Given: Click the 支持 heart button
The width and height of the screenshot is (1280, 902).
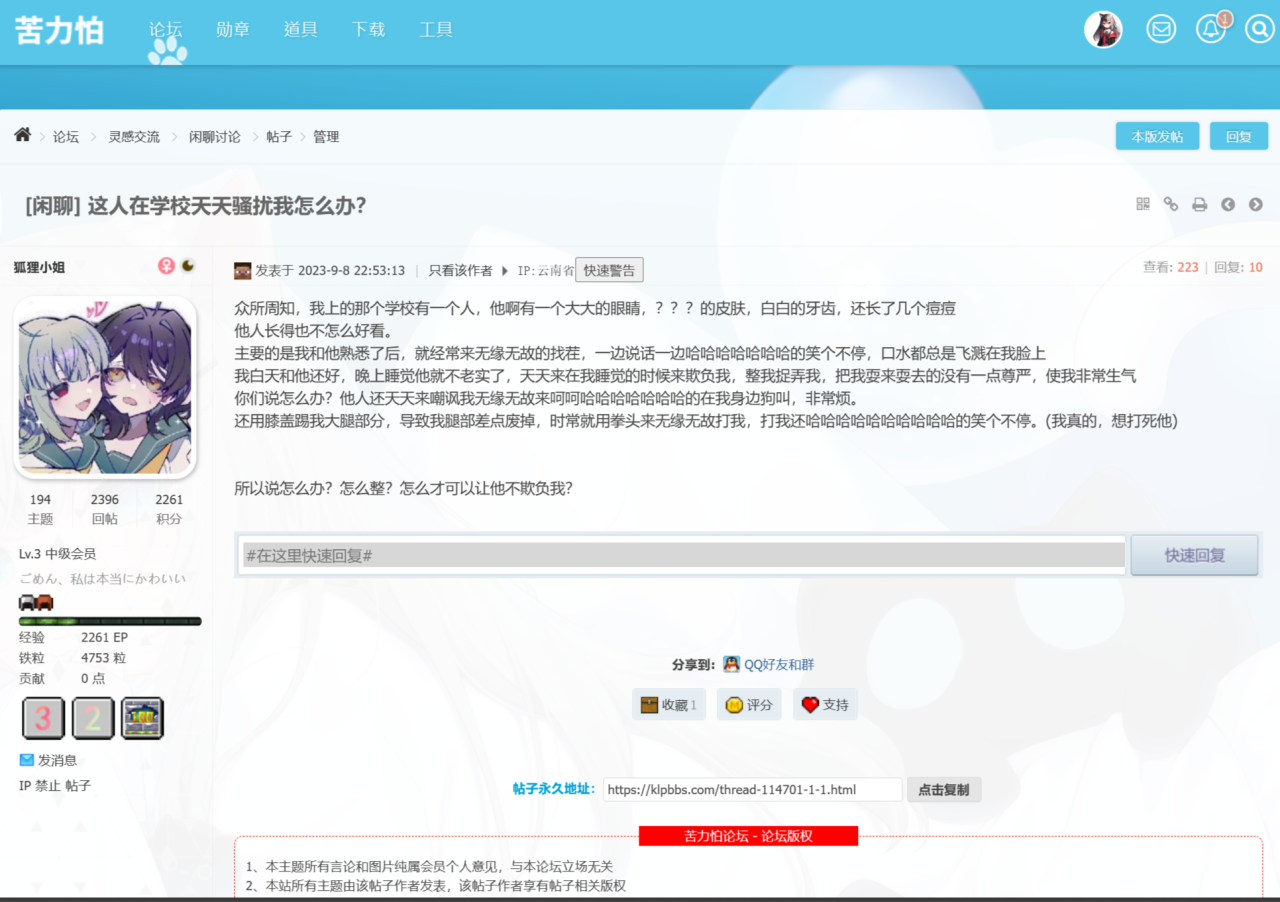Looking at the screenshot, I should tap(825, 704).
